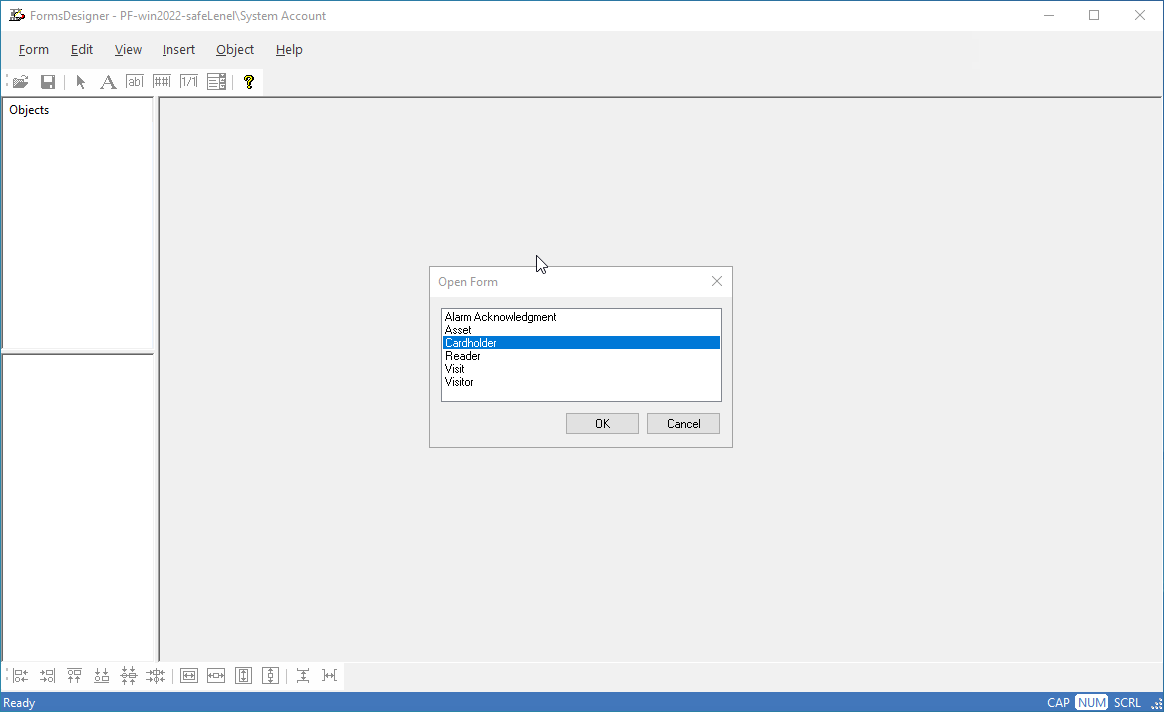Open the Form menu
Viewport: 1164px width, 712px height.
tap(34, 50)
